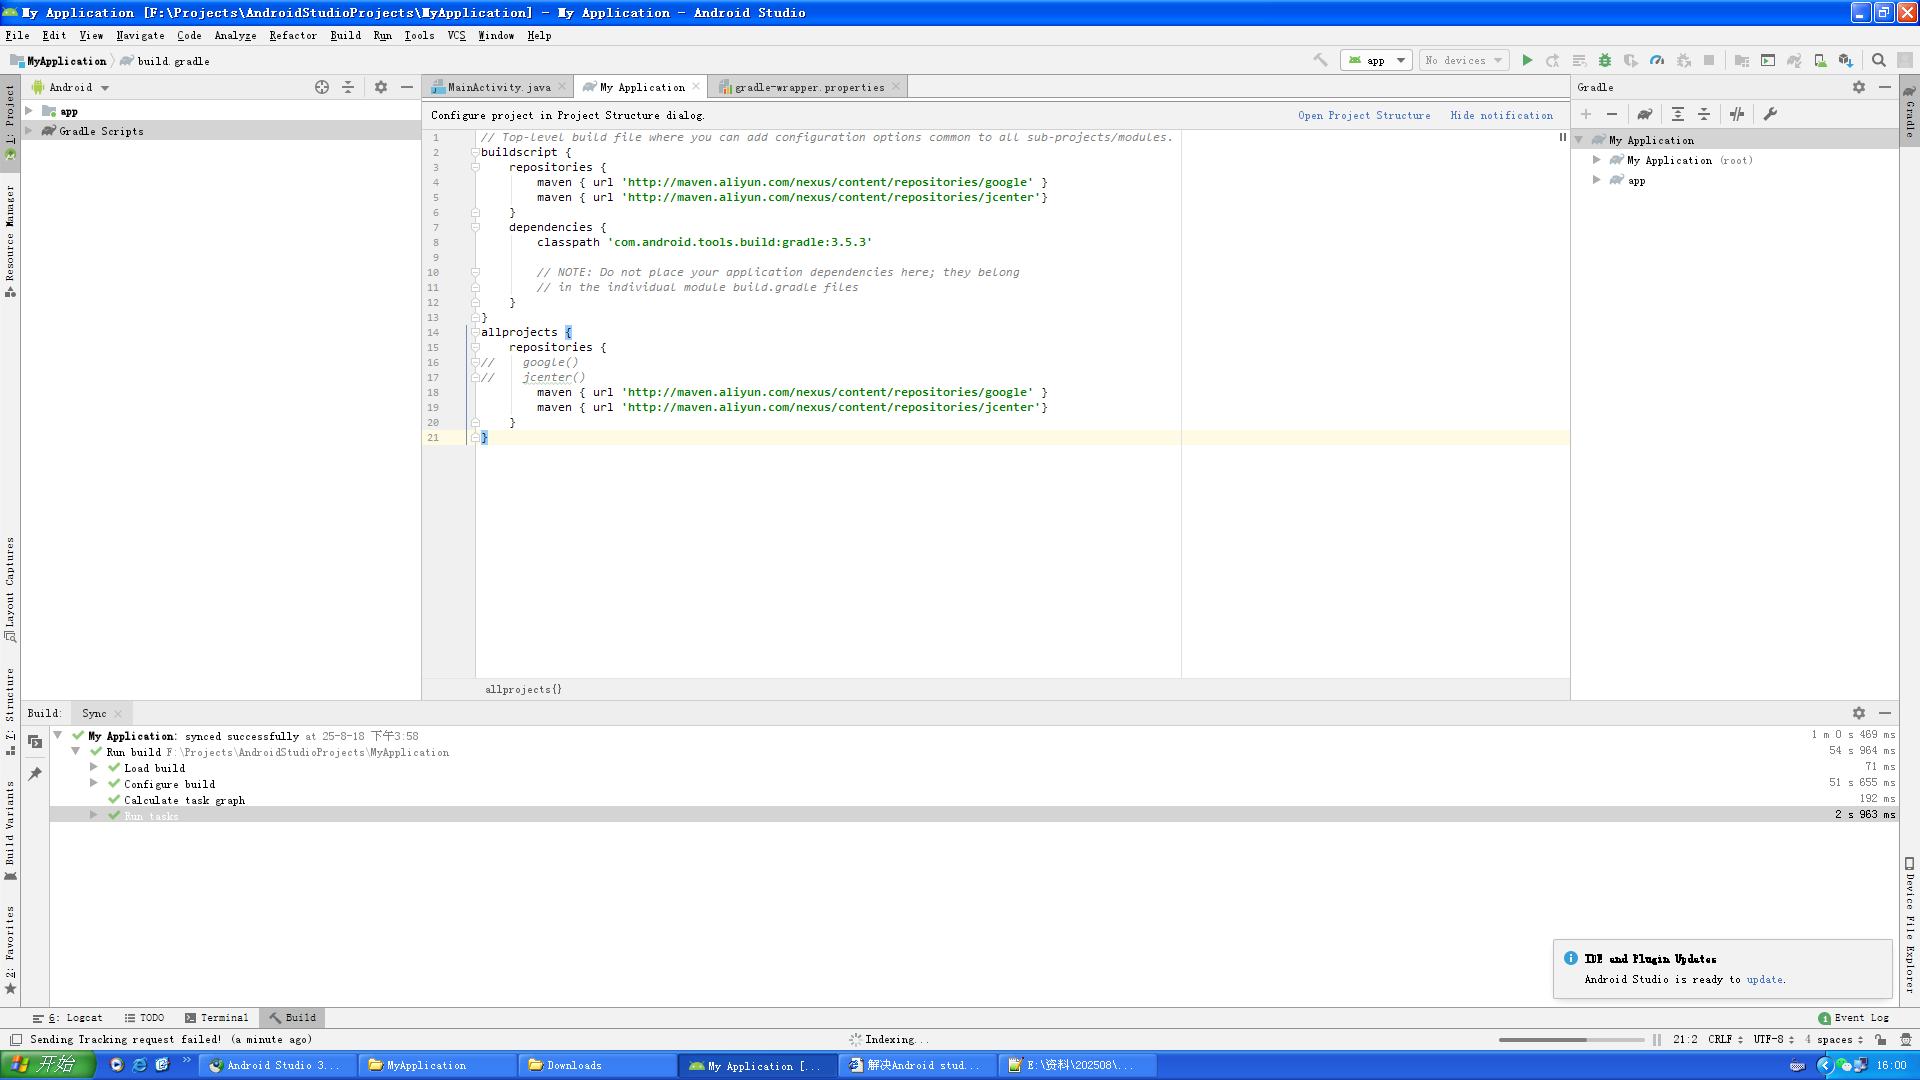Open Android project view dropdown
Image resolution: width=1920 pixels, height=1080 pixels.
tap(71, 87)
